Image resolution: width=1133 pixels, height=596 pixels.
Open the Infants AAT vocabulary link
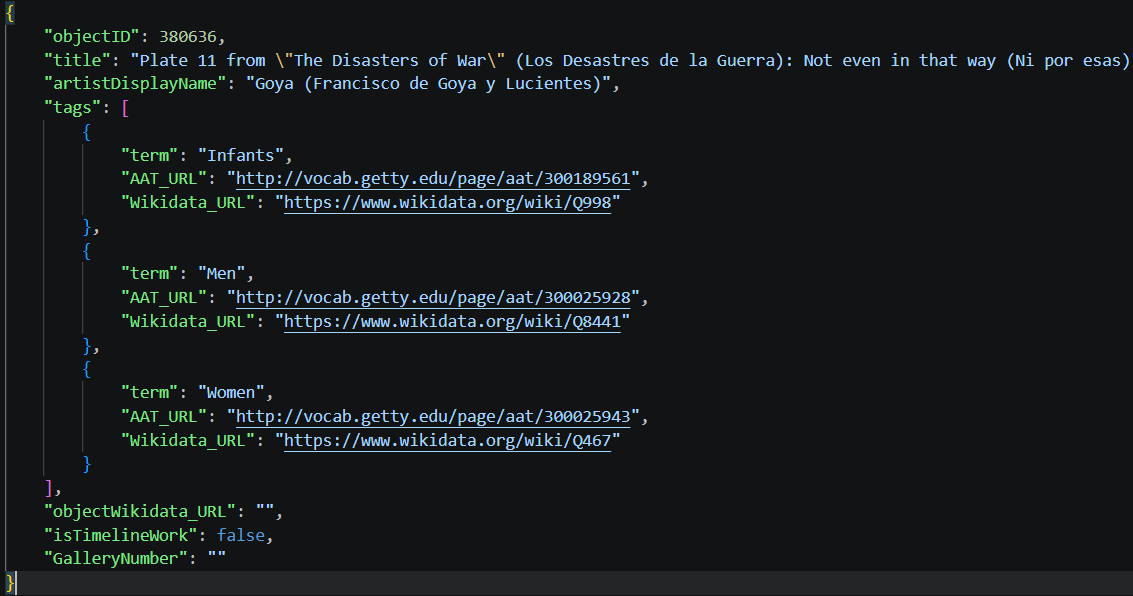tap(434, 178)
